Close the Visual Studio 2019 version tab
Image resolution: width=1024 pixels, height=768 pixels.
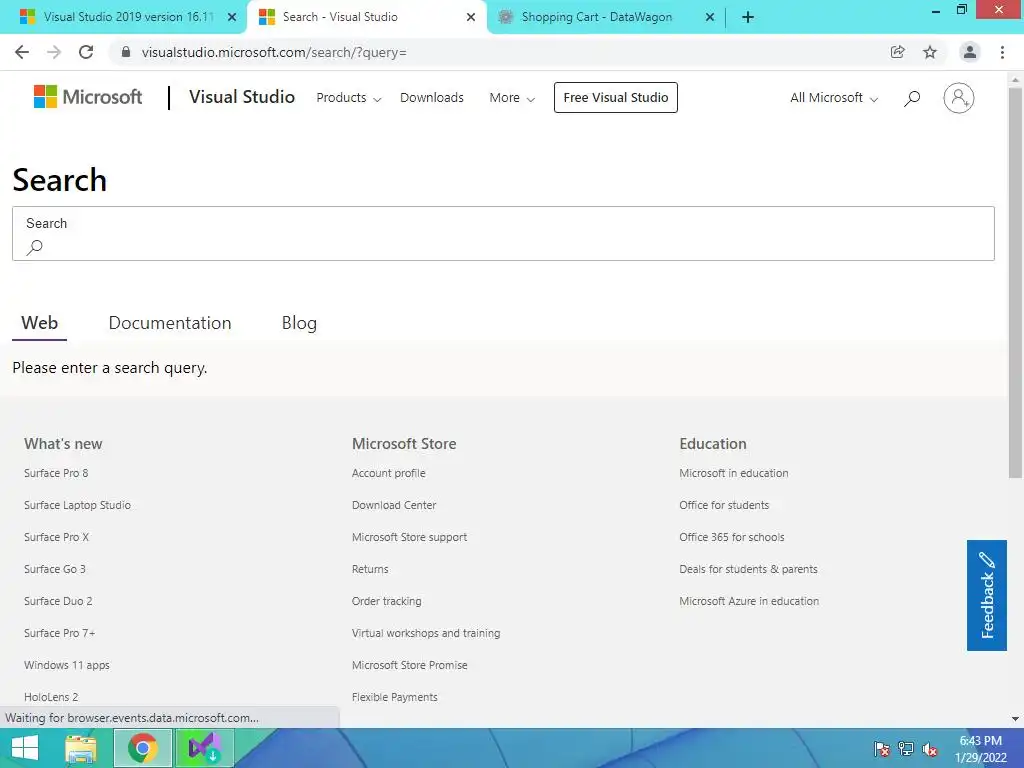pos(232,17)
